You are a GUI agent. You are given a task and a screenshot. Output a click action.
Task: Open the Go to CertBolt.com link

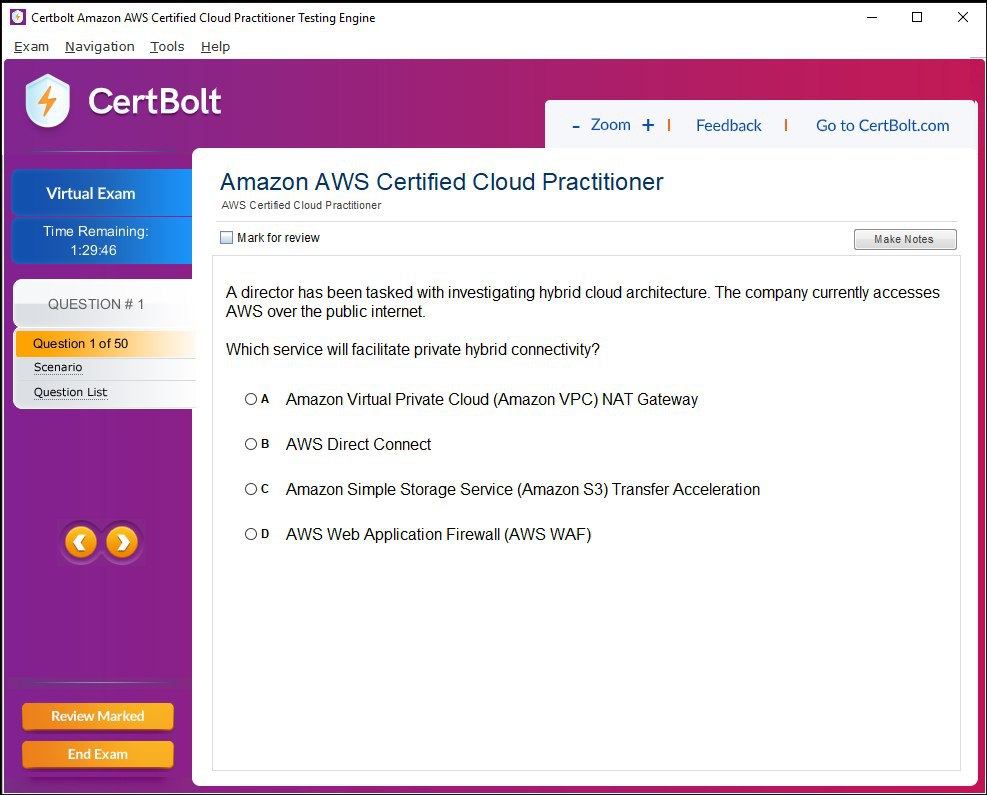pos(883,125)
